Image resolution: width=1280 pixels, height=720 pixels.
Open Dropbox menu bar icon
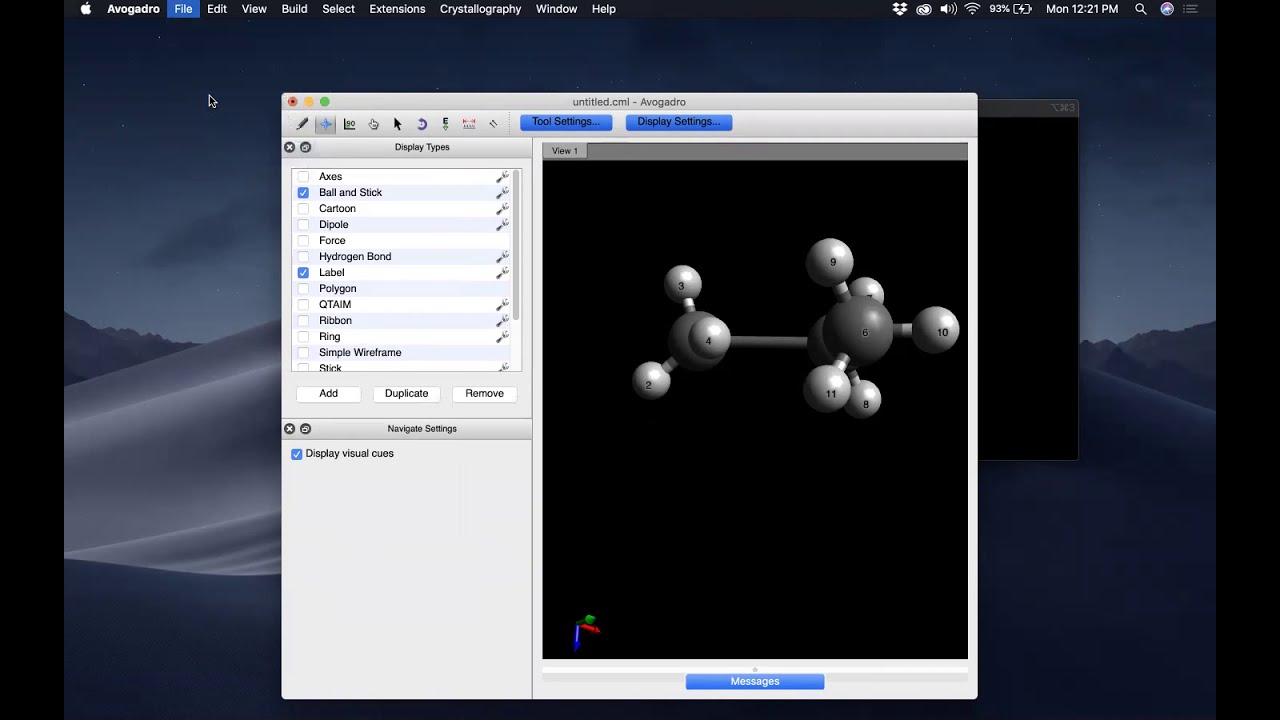tap(900, 9)
